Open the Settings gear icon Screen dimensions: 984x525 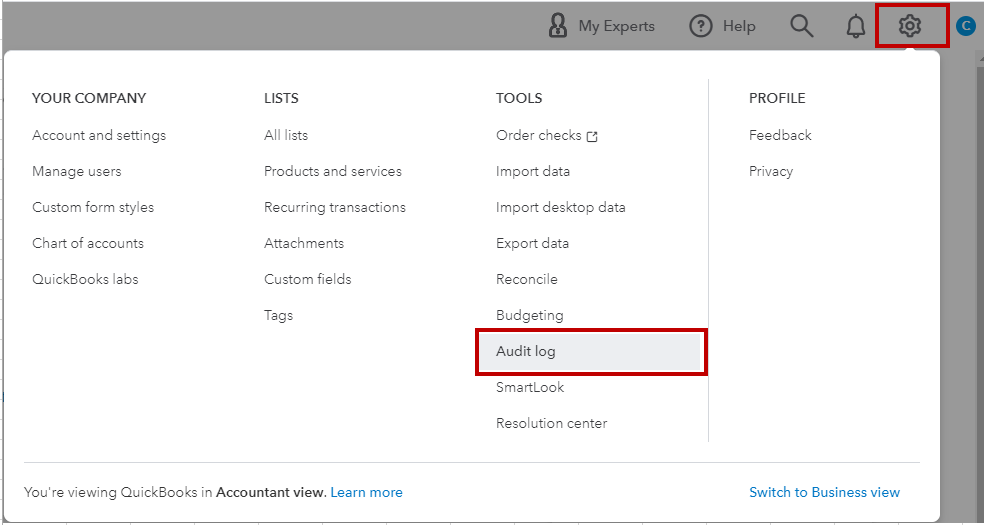909,26
